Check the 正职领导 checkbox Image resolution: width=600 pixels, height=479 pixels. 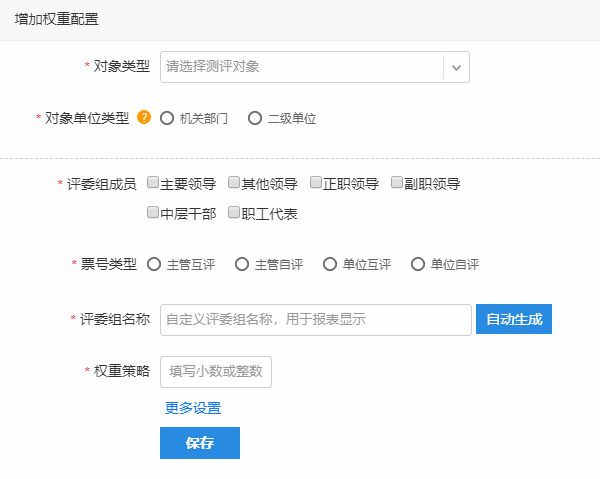pyautogui.click(x=316, y=182)
